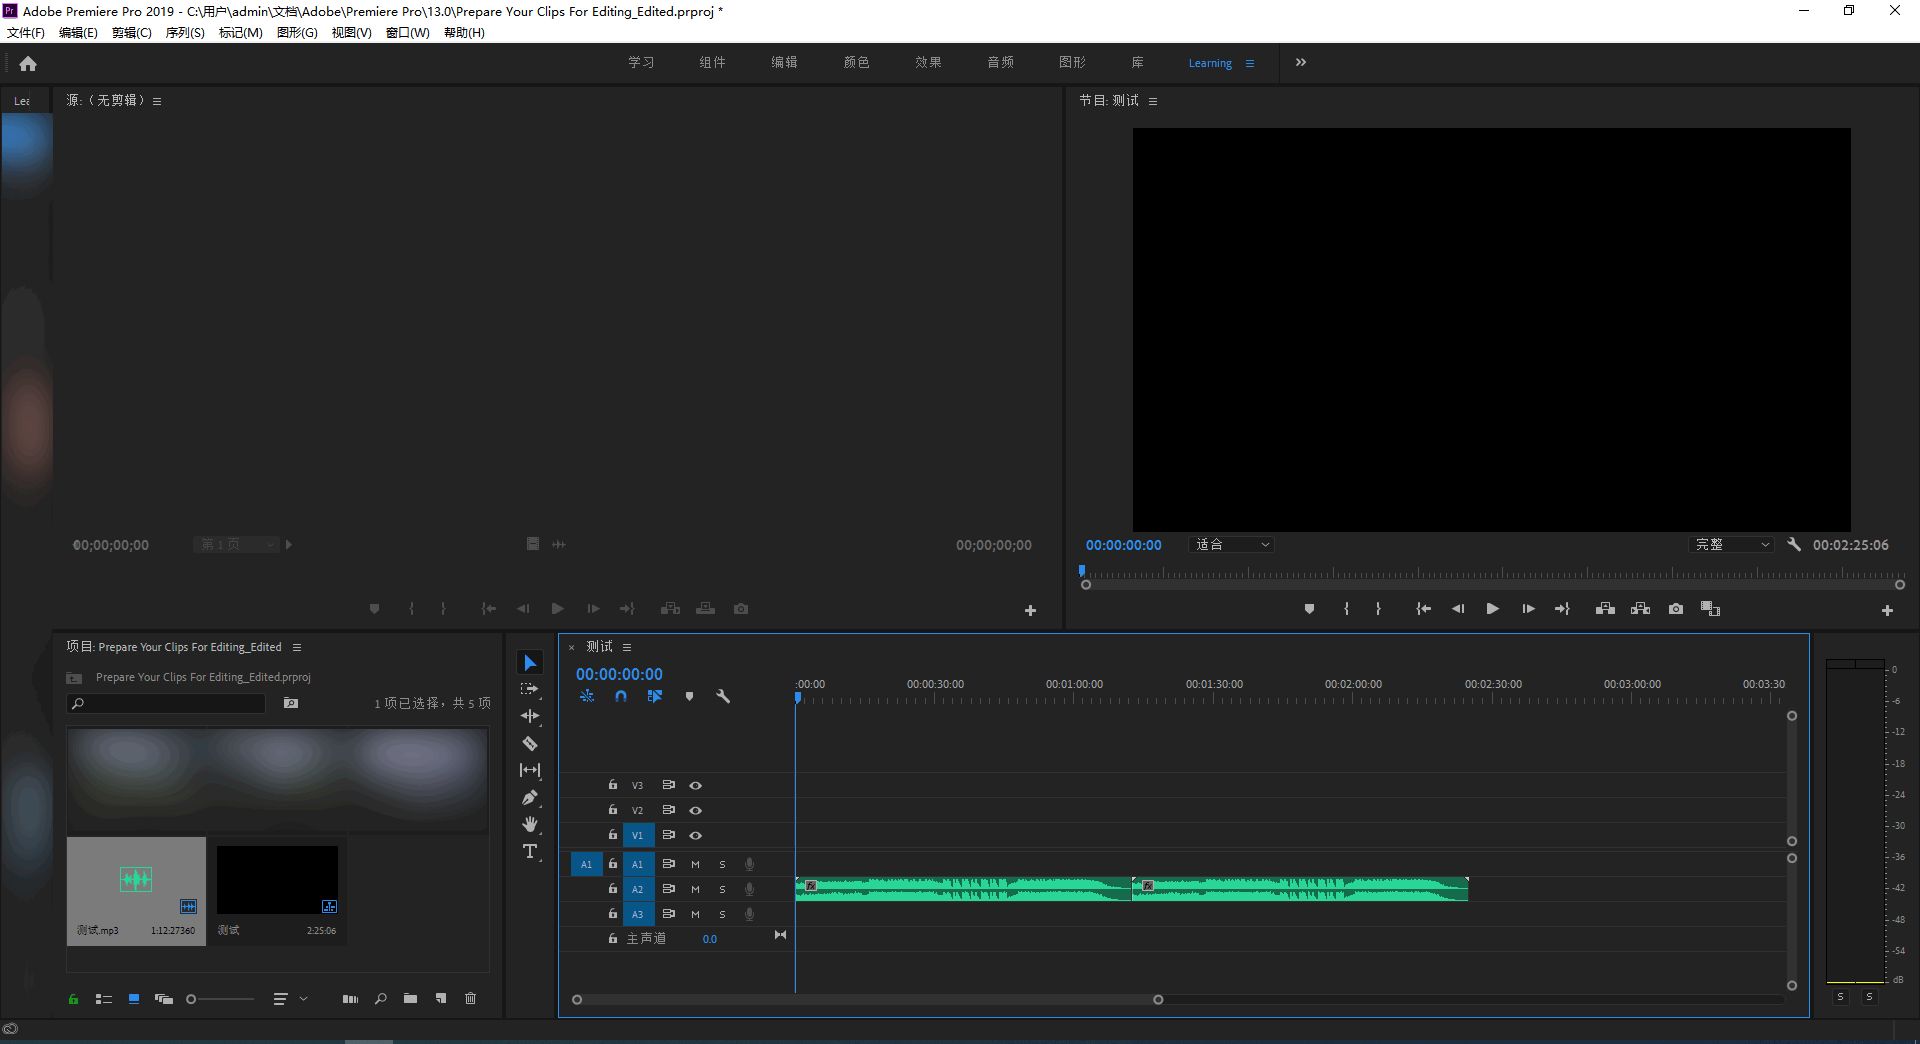Go to In point in program monitor
1920x1044 pixels.
click(1423, 609)
